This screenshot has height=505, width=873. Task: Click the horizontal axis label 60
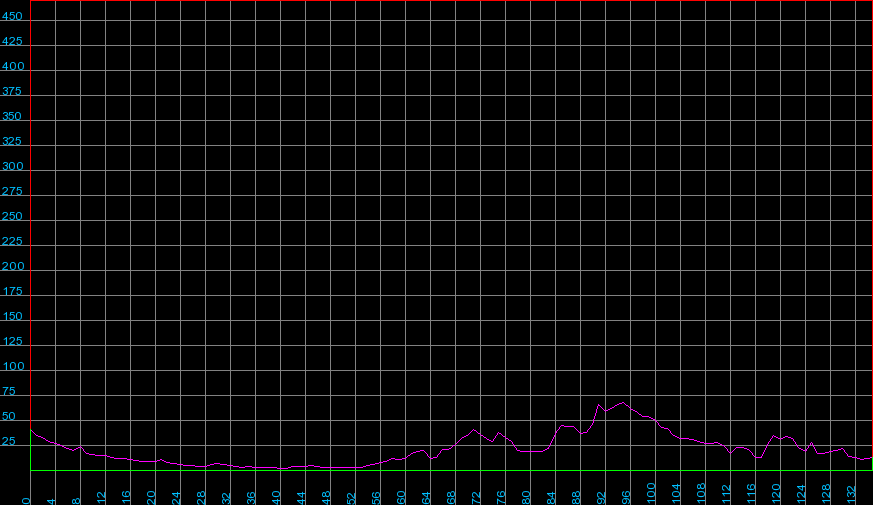tap(401, 498)
